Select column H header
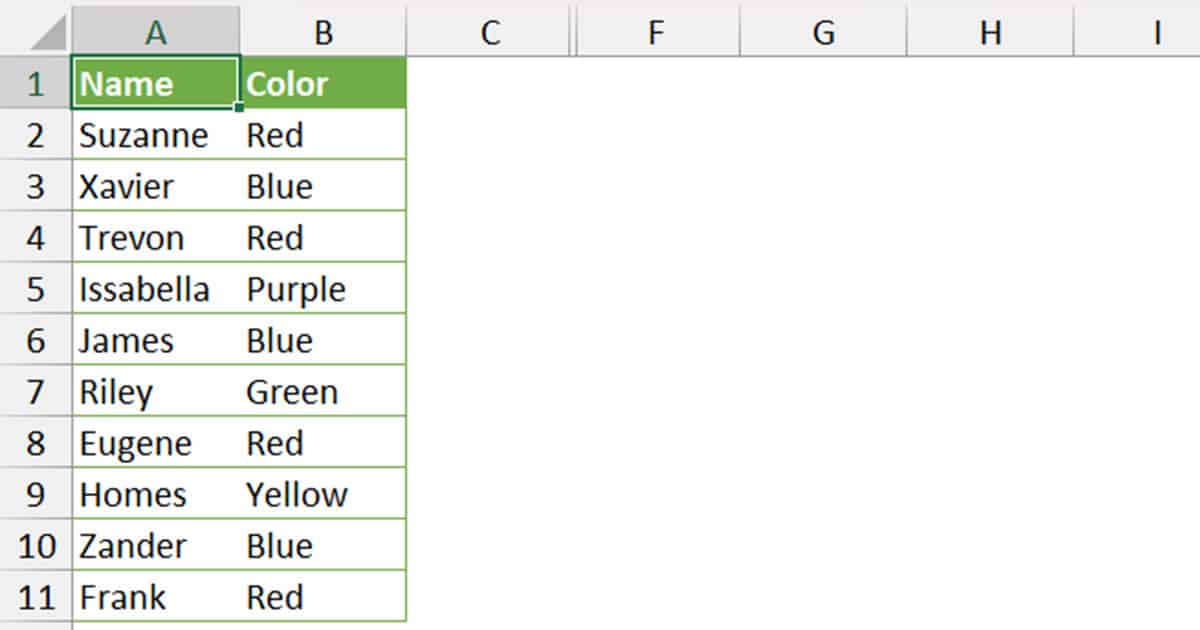 coord(989,31)
